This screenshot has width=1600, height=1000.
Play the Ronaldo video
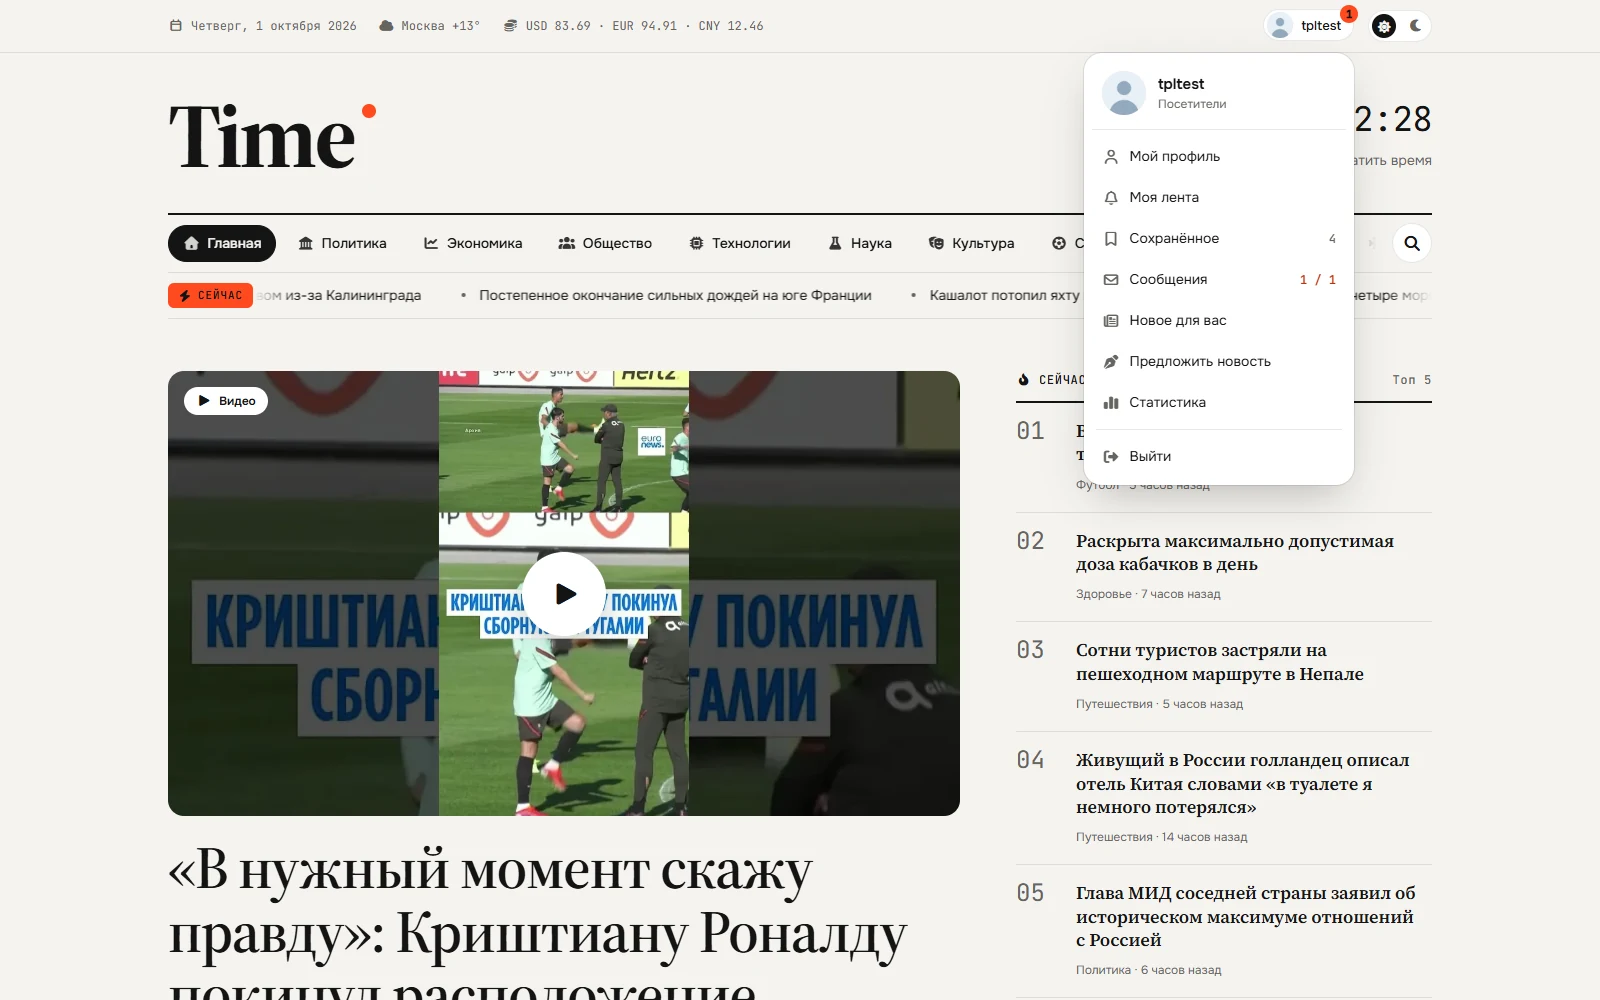click(x=564, y=593)
